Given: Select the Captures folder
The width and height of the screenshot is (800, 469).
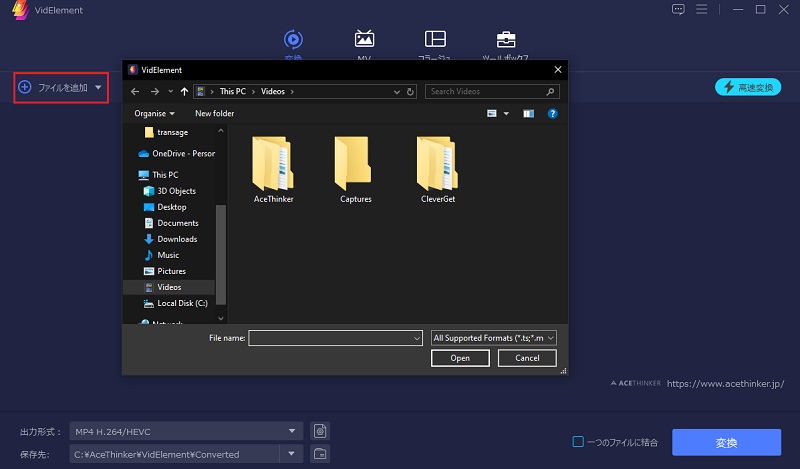Looking at the screenshot, I should click(x=356, y=170).
